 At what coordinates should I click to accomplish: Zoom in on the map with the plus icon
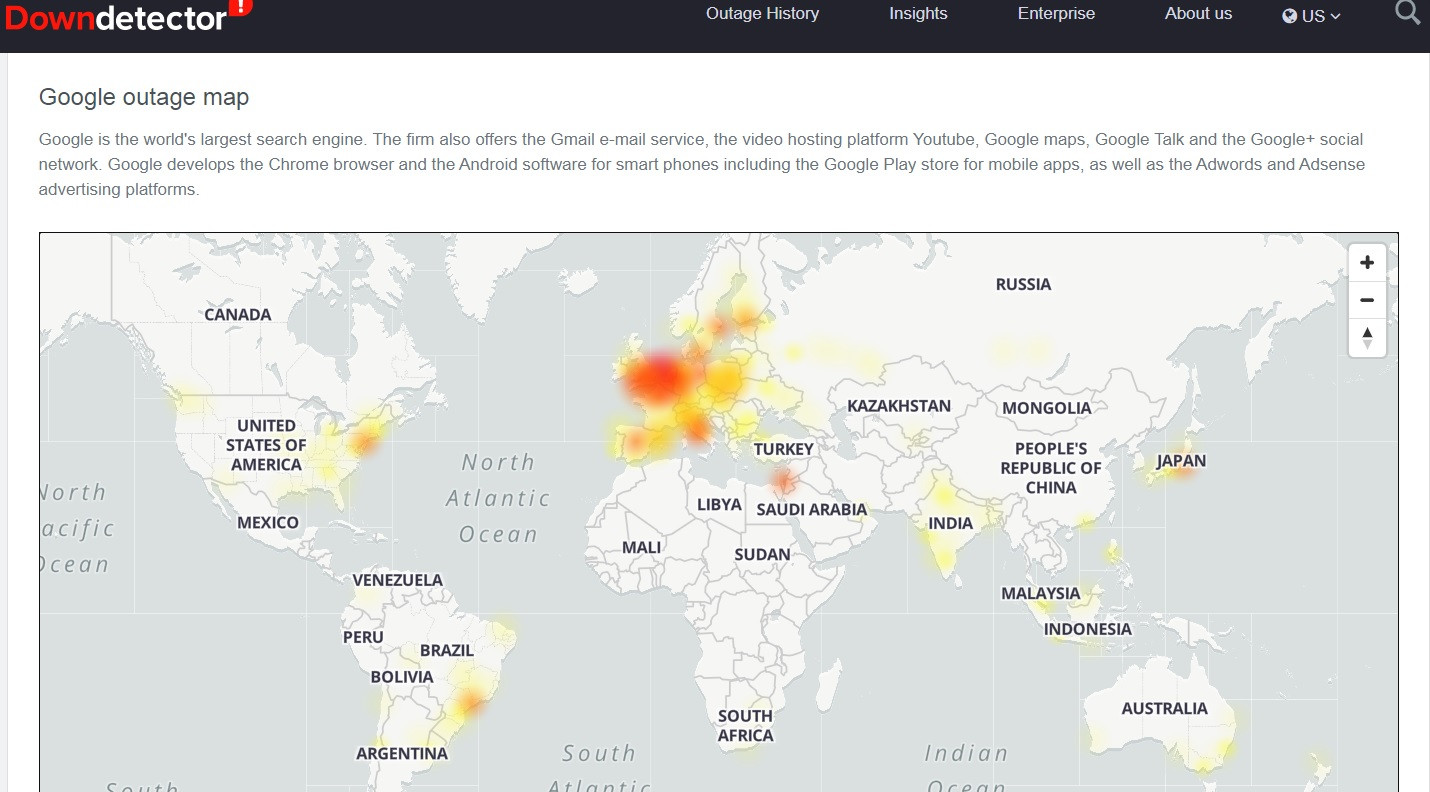(x=1367, y=261)
